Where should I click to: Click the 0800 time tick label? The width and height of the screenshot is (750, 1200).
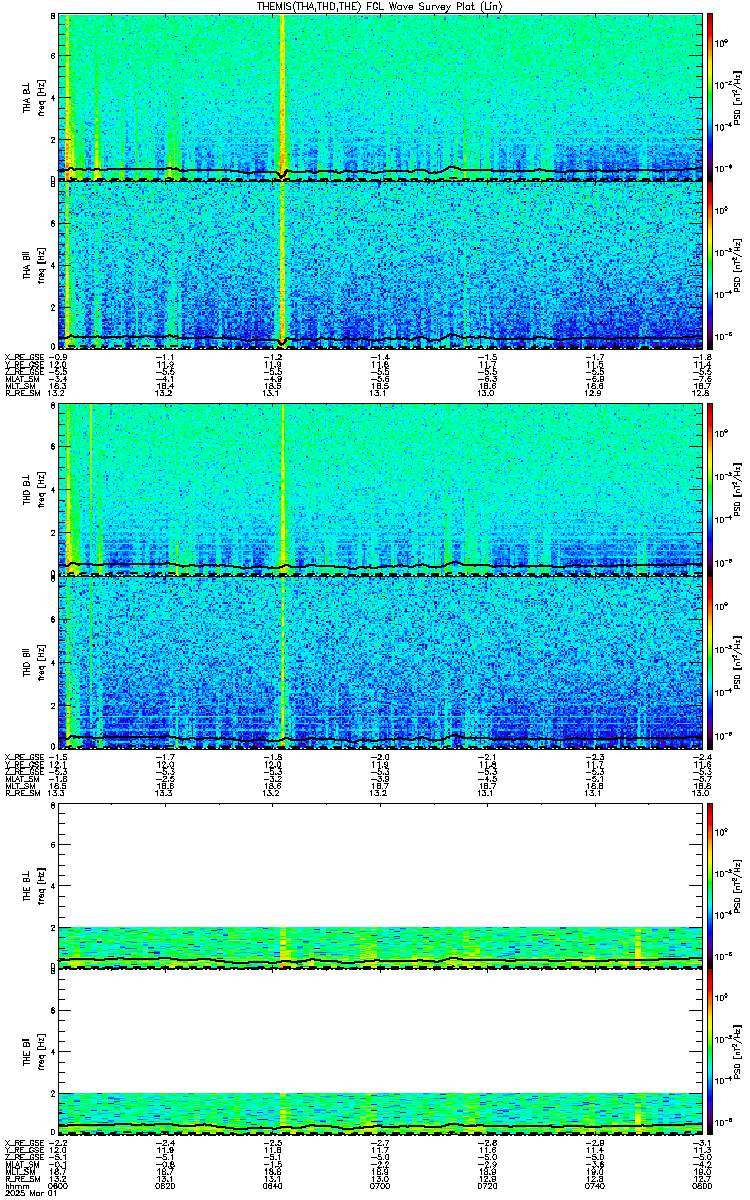click(701, 1186)
